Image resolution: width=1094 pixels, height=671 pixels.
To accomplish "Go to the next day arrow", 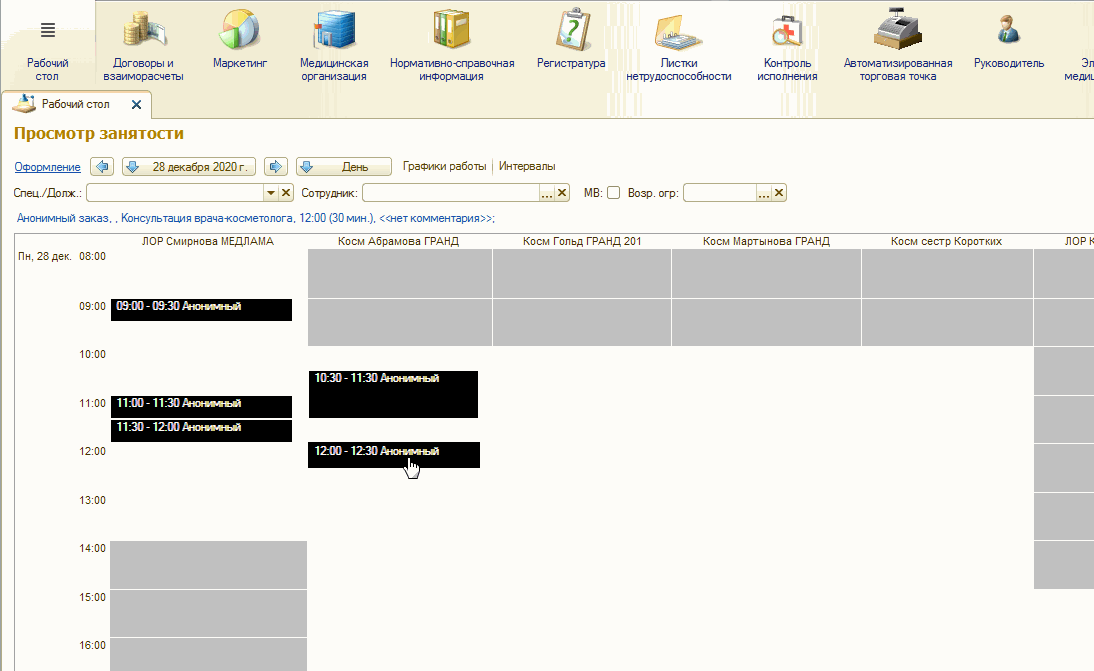I will (278, 167).
